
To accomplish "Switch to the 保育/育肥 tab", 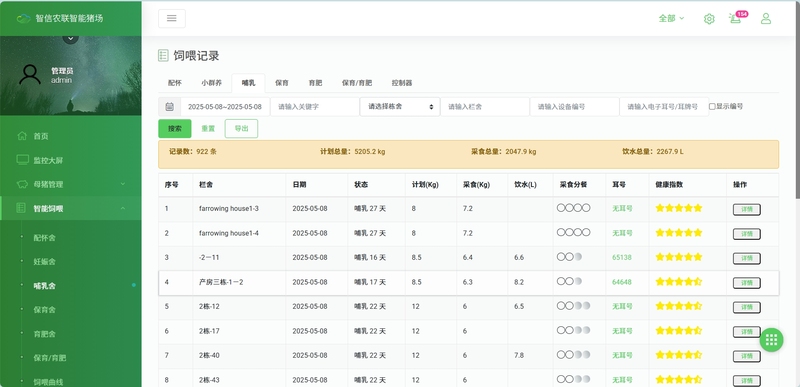I will tap(357, 83).
